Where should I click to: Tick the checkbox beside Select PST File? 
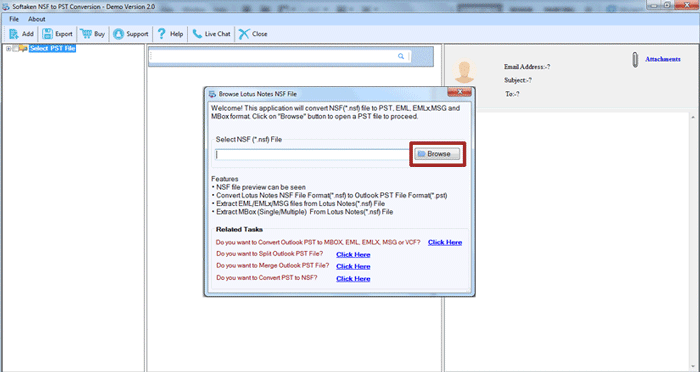(x=15, y=49)
